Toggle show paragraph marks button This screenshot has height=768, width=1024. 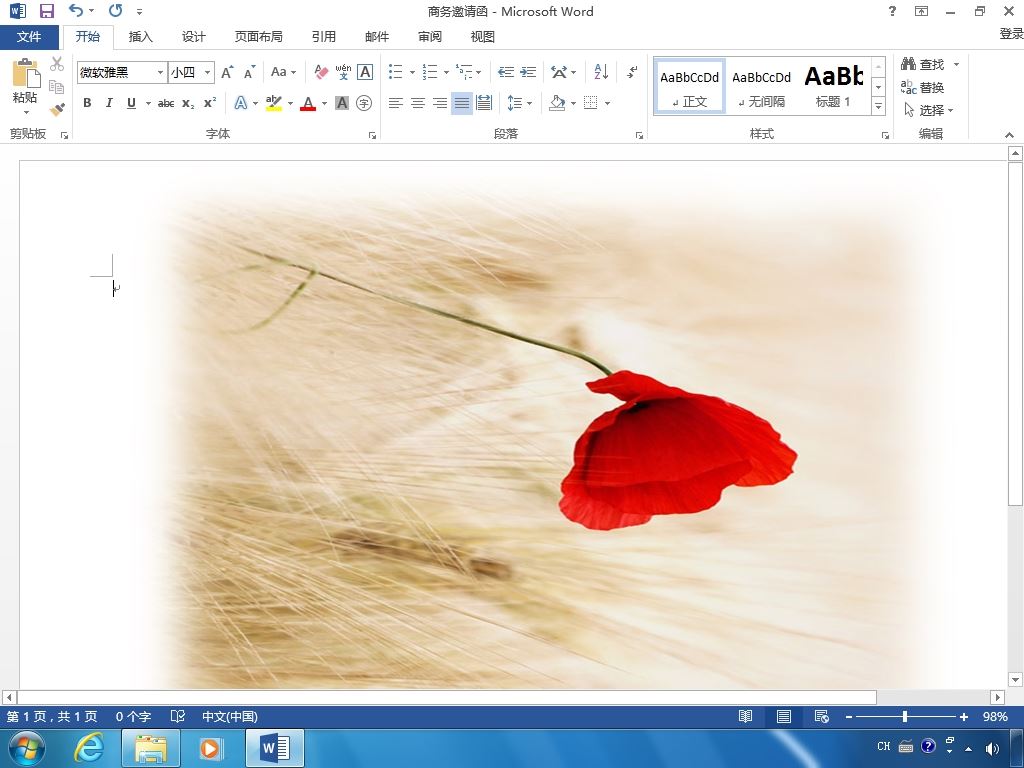click(632, 72)
